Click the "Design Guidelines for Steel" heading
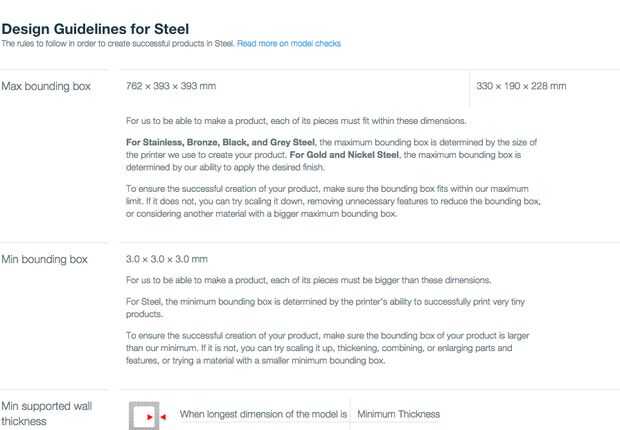The image size is (620, 430). [x=95, y=28]
